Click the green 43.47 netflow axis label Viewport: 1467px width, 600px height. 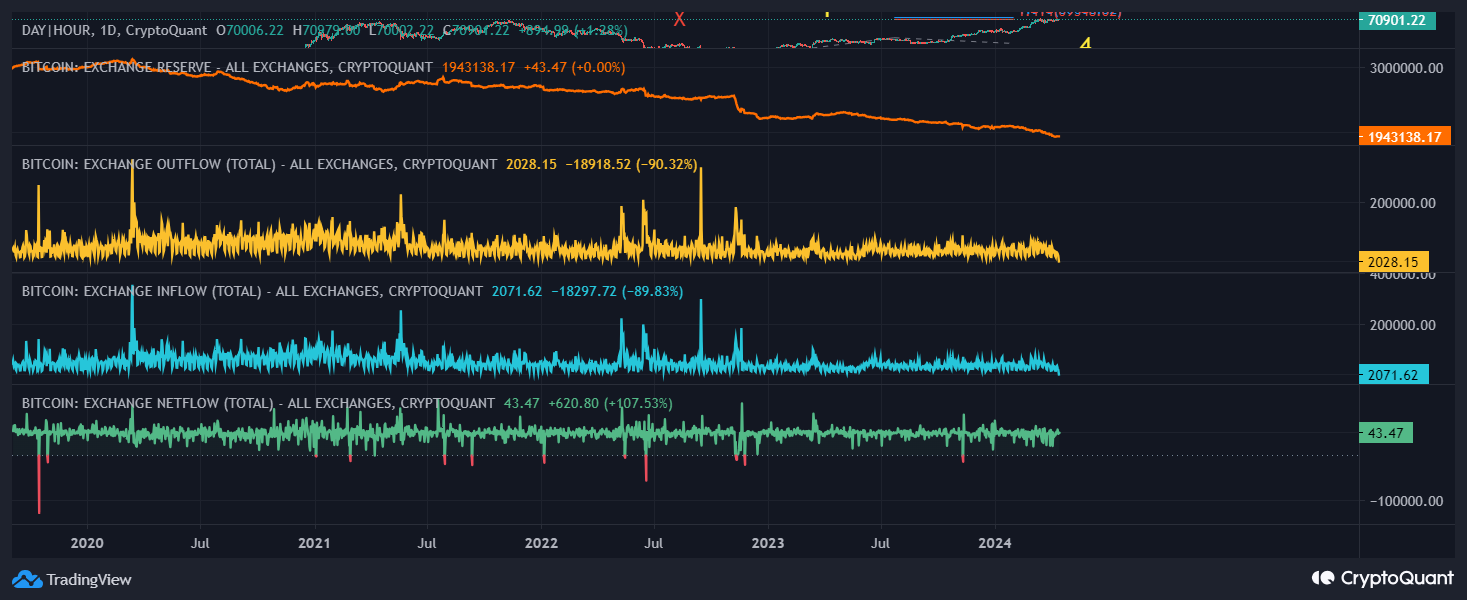tap(1386, 432)
